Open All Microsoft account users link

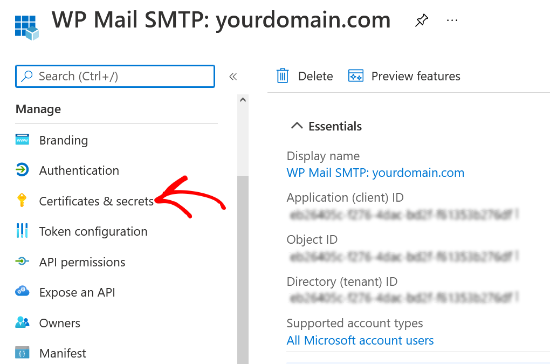360,340
